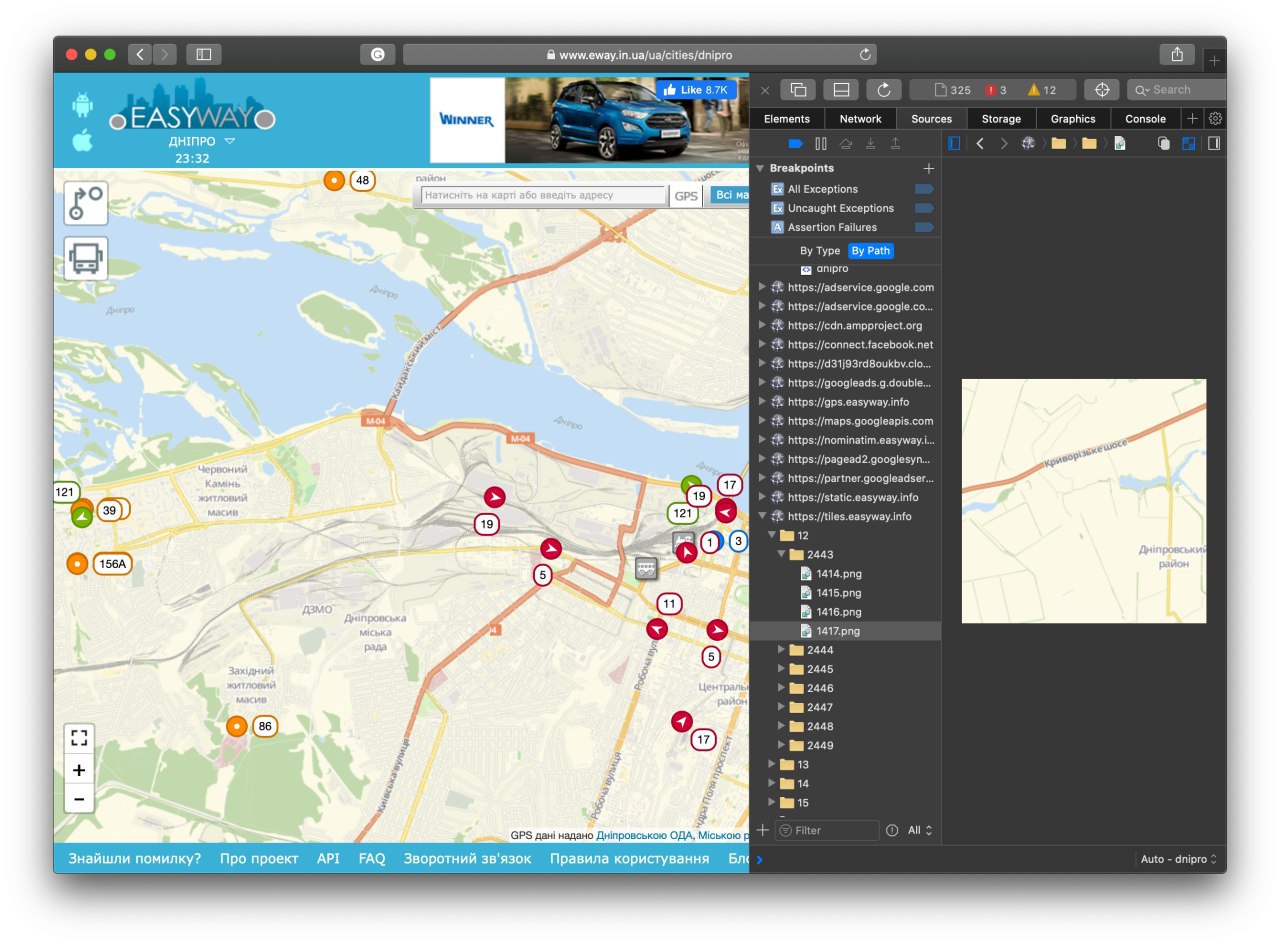Toggle Uncaught Exceptions breakpoint
The image size is (1280, 944).
click(x=925, y=208)
